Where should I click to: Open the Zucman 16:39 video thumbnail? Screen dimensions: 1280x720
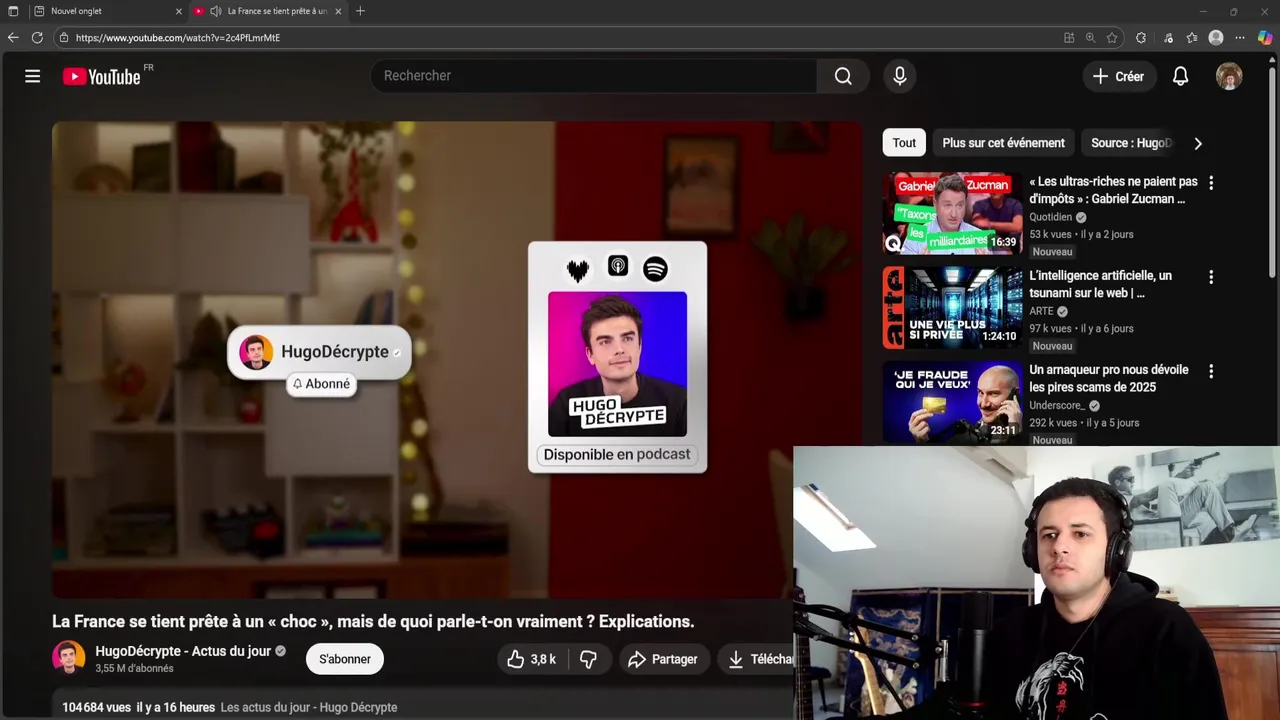pos(952,213)
